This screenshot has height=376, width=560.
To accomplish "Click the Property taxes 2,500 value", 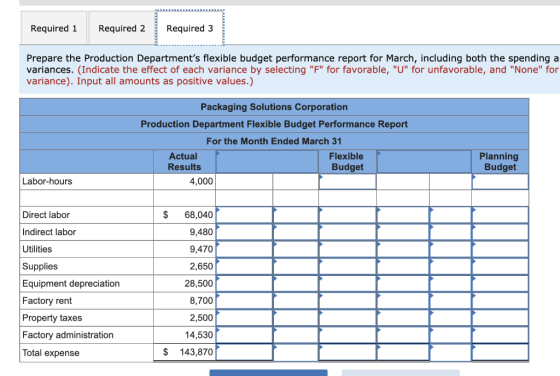I will 201,318.
